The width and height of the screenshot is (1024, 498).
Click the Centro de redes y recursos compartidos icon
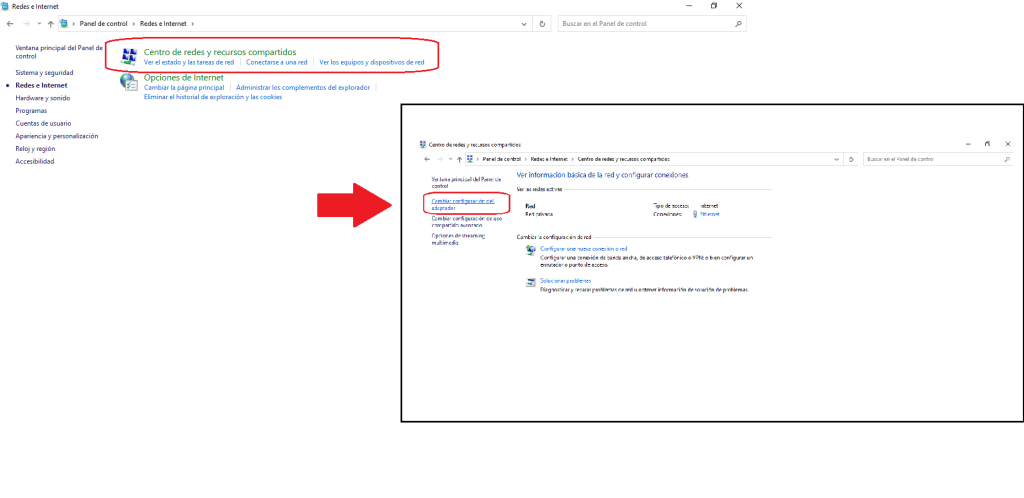pos(128,56)
